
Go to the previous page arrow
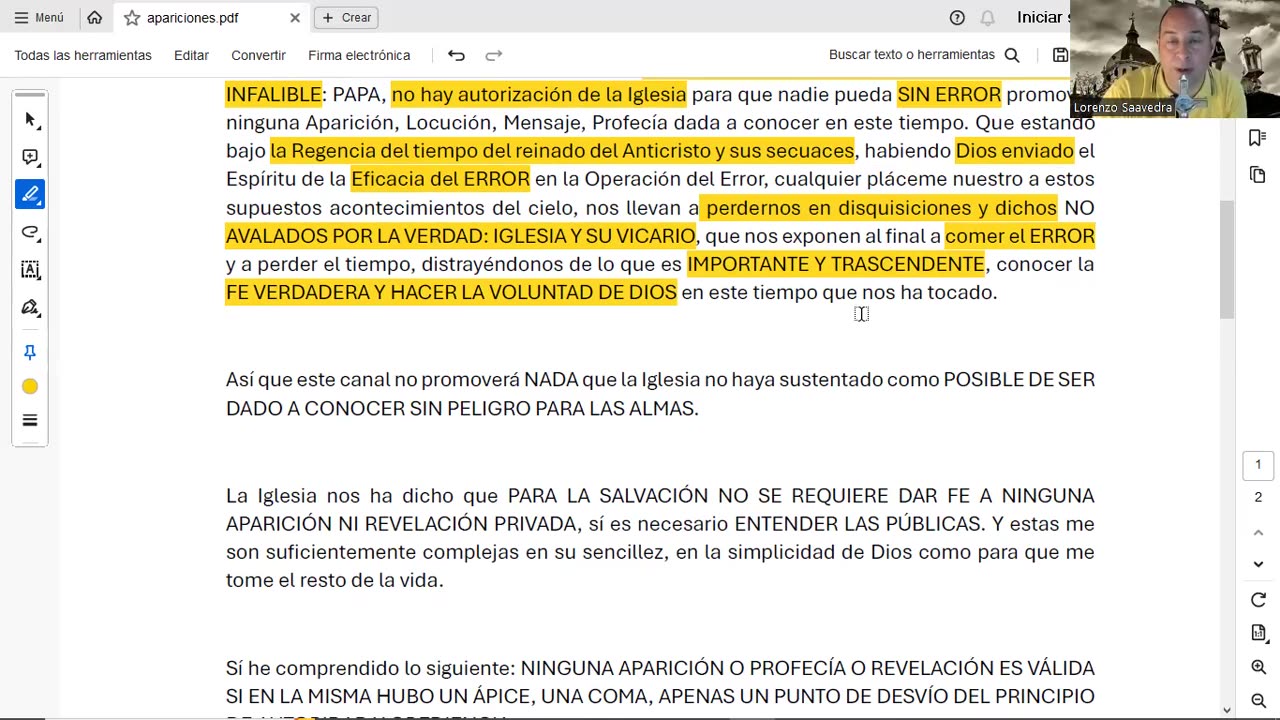click(x=1258, y=533)
